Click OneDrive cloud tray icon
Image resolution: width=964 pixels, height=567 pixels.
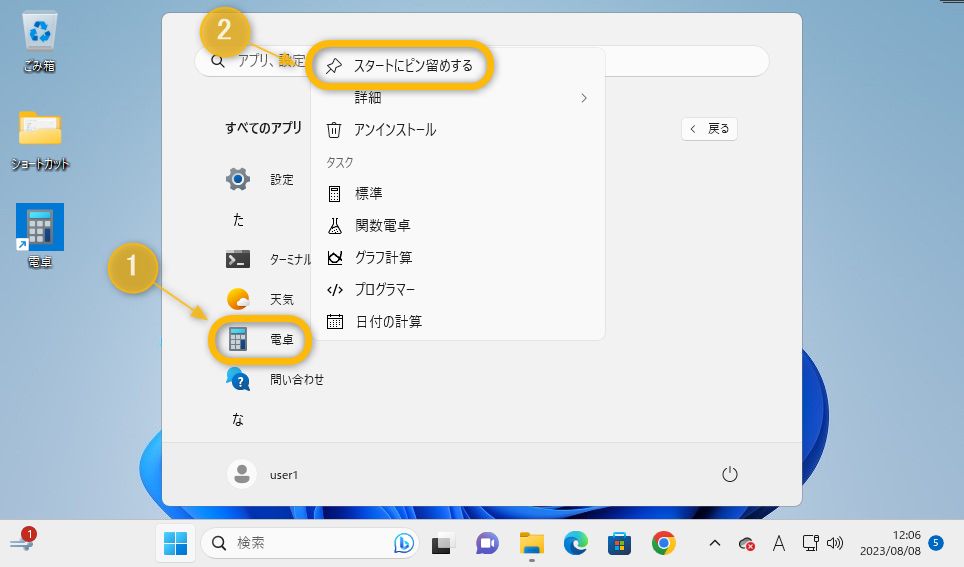pos(746,544)
